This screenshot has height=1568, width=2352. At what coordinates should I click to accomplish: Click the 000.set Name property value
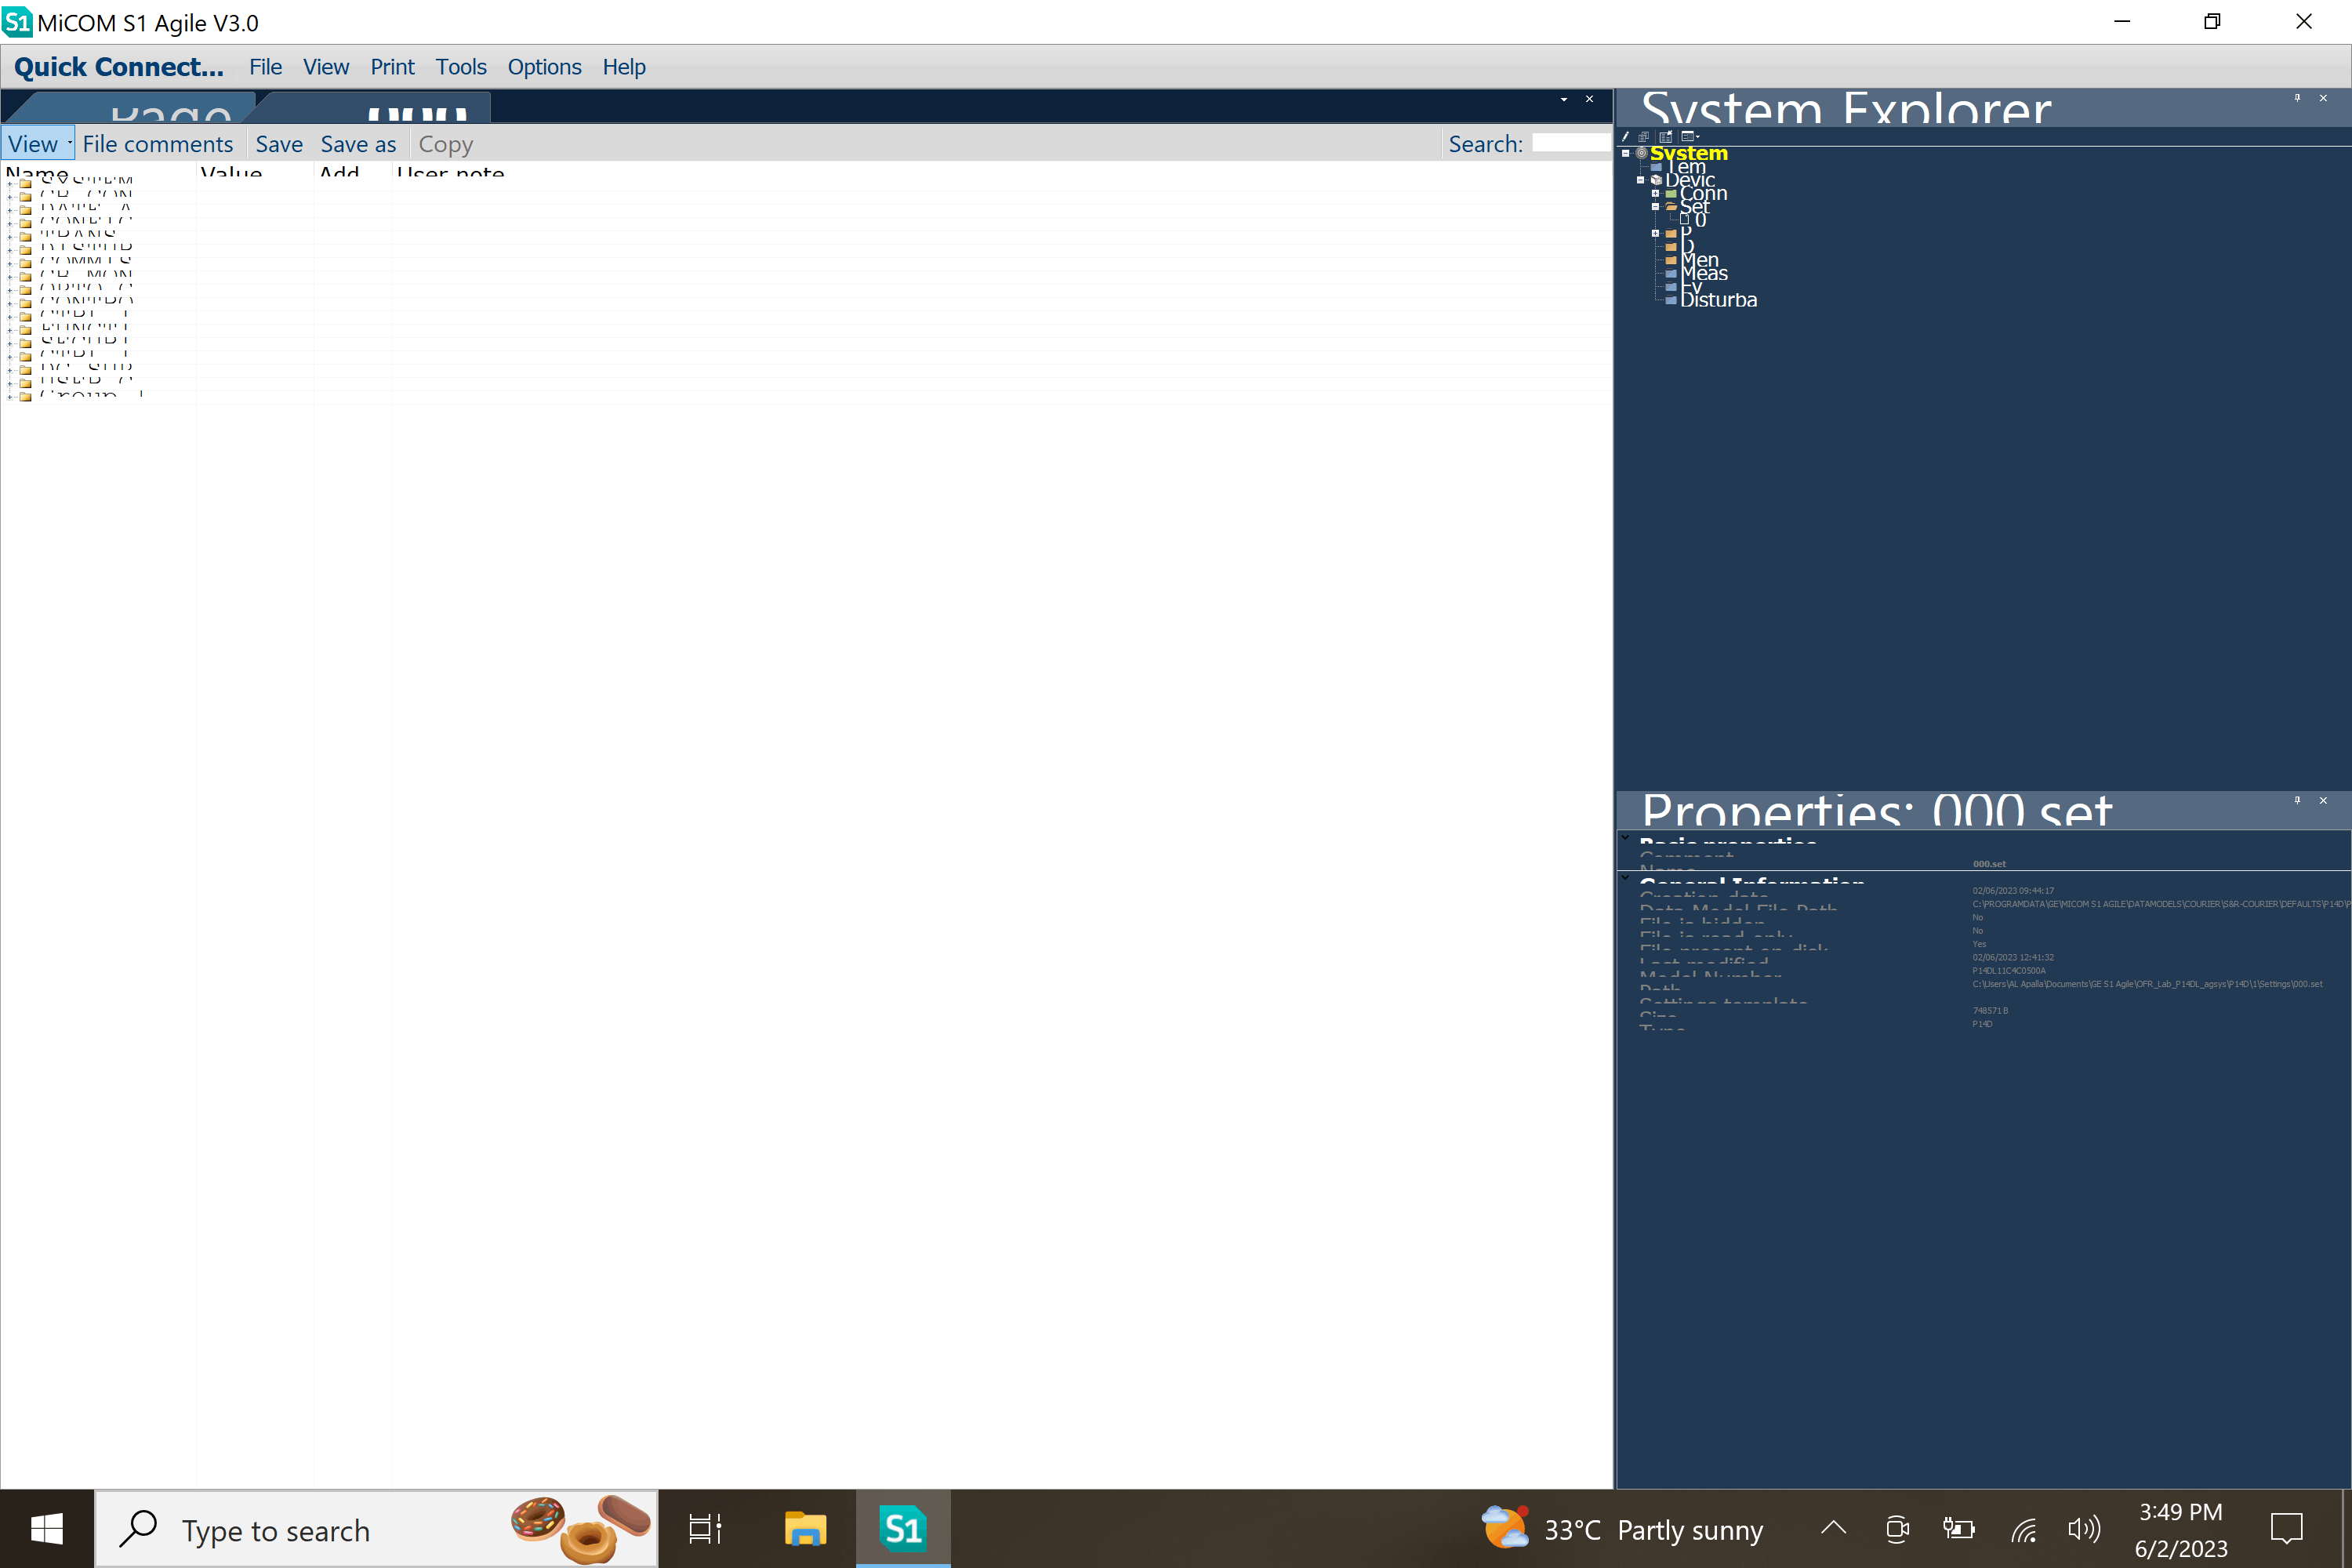[x=1989, y=864]
